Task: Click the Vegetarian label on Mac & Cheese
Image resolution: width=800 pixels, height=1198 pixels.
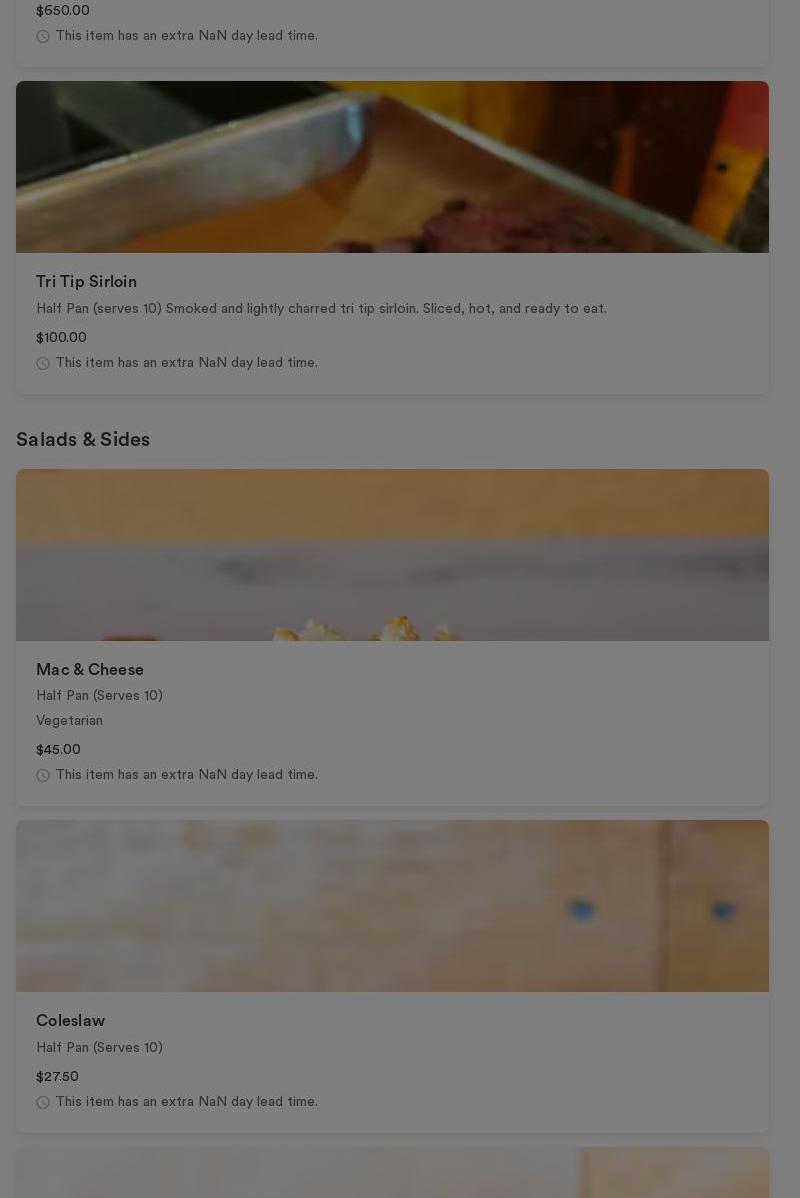Action: [x=70, y=720]
